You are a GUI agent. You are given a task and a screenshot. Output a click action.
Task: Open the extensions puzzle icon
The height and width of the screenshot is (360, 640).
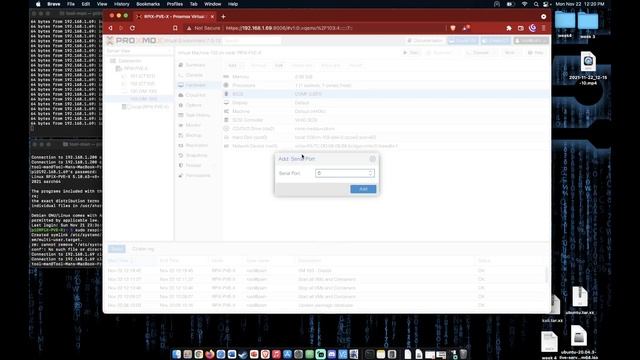click(x=509, y=28)
